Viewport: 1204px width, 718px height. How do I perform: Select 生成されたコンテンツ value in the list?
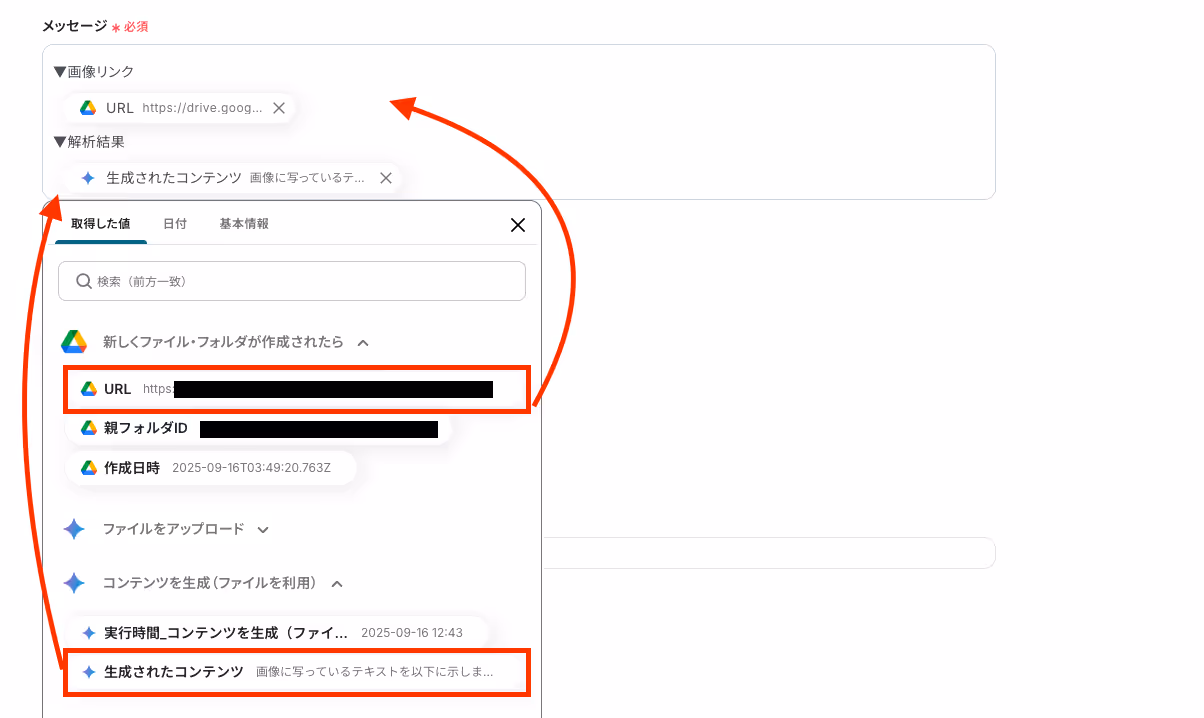coord(297,672)
